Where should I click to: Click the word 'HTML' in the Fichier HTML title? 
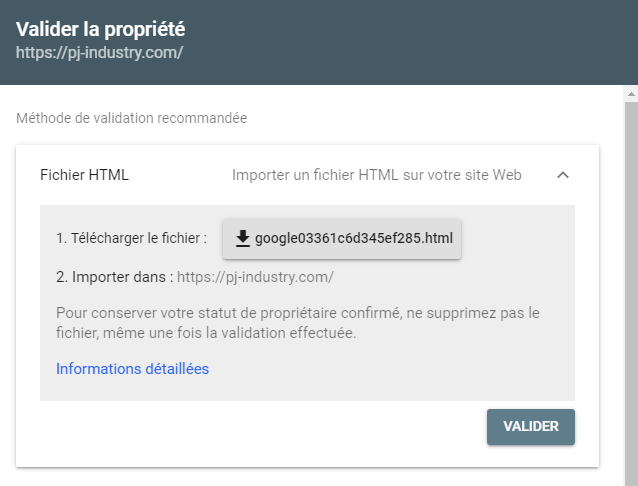(110, 175)
